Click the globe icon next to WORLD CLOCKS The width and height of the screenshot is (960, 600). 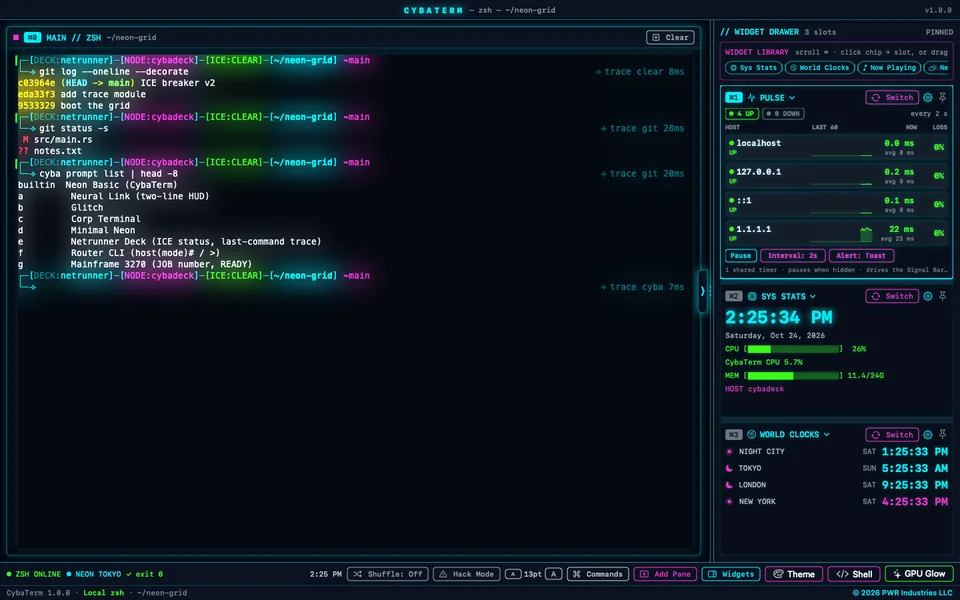tap(751, 435)
